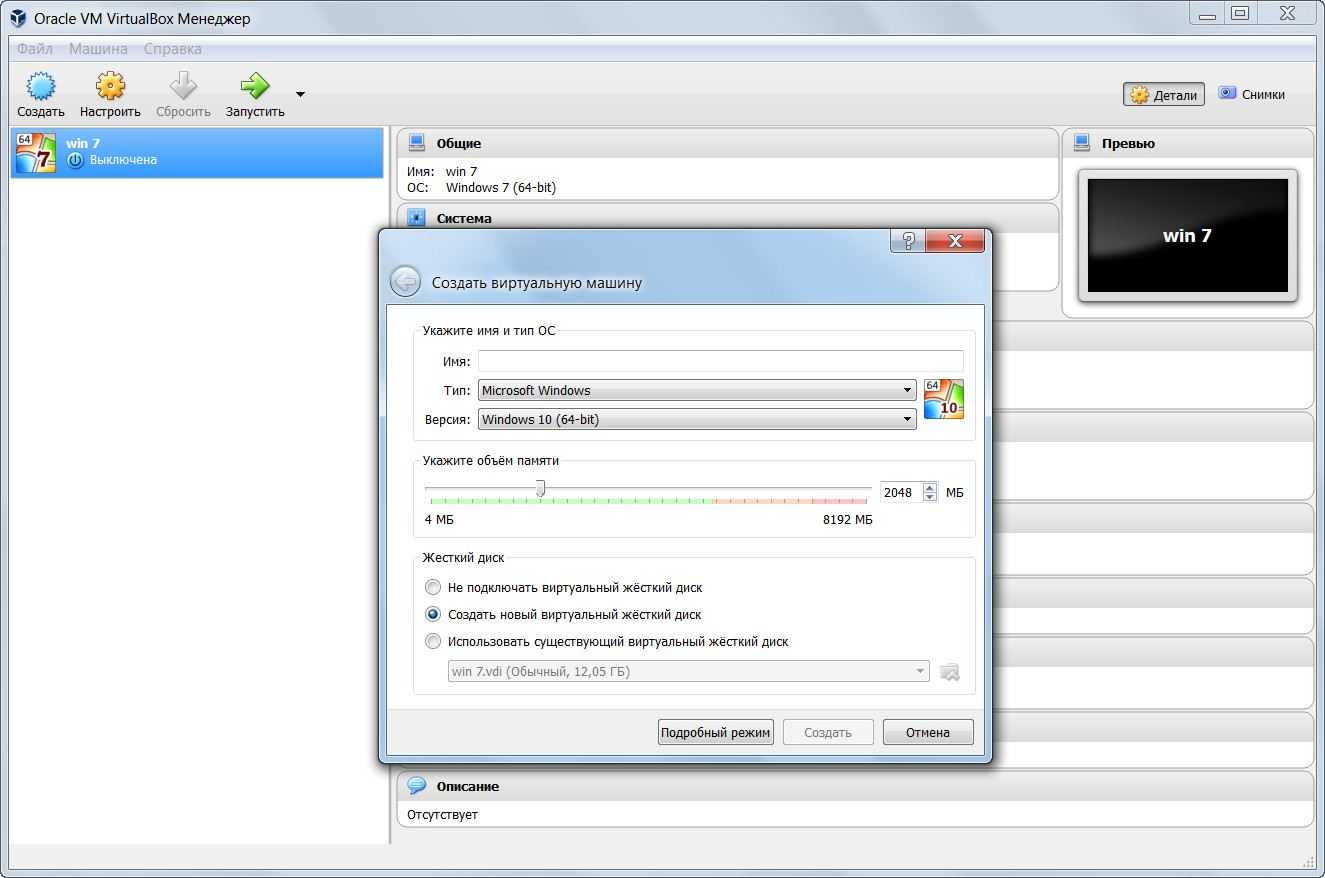Click the dialog help question mark button
This screenshot has height=878, width=1325.
coord(908,240)
